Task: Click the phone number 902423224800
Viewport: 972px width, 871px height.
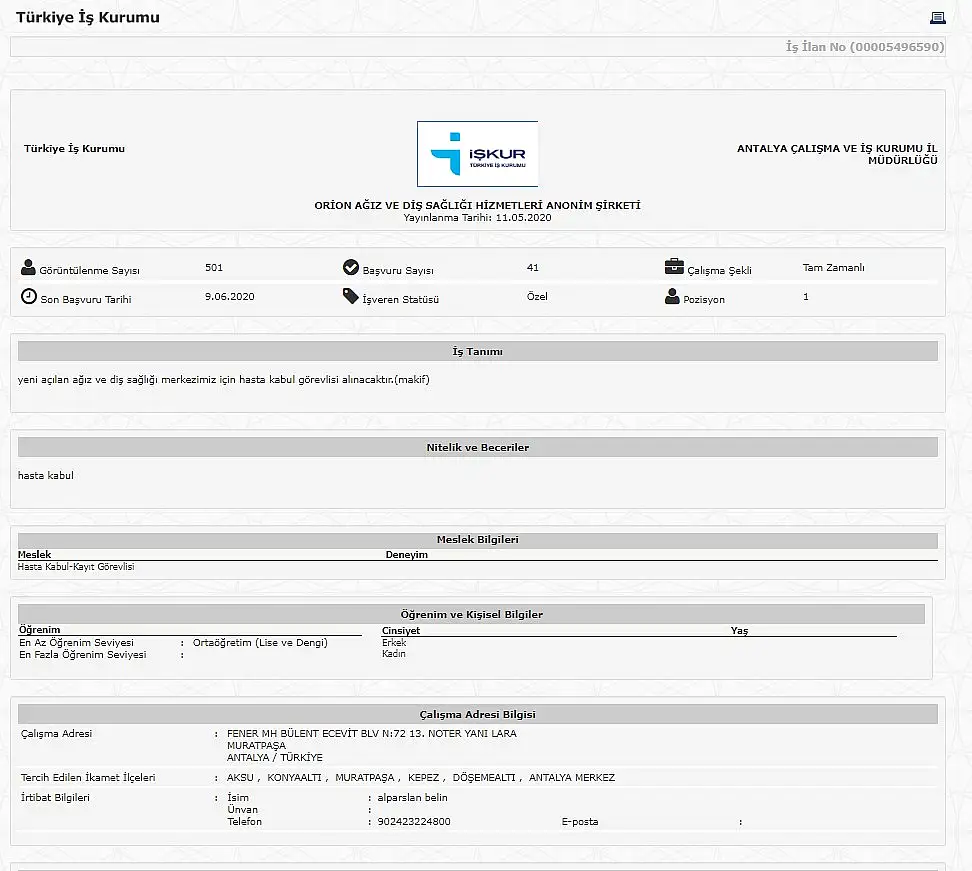Action: 414,822
